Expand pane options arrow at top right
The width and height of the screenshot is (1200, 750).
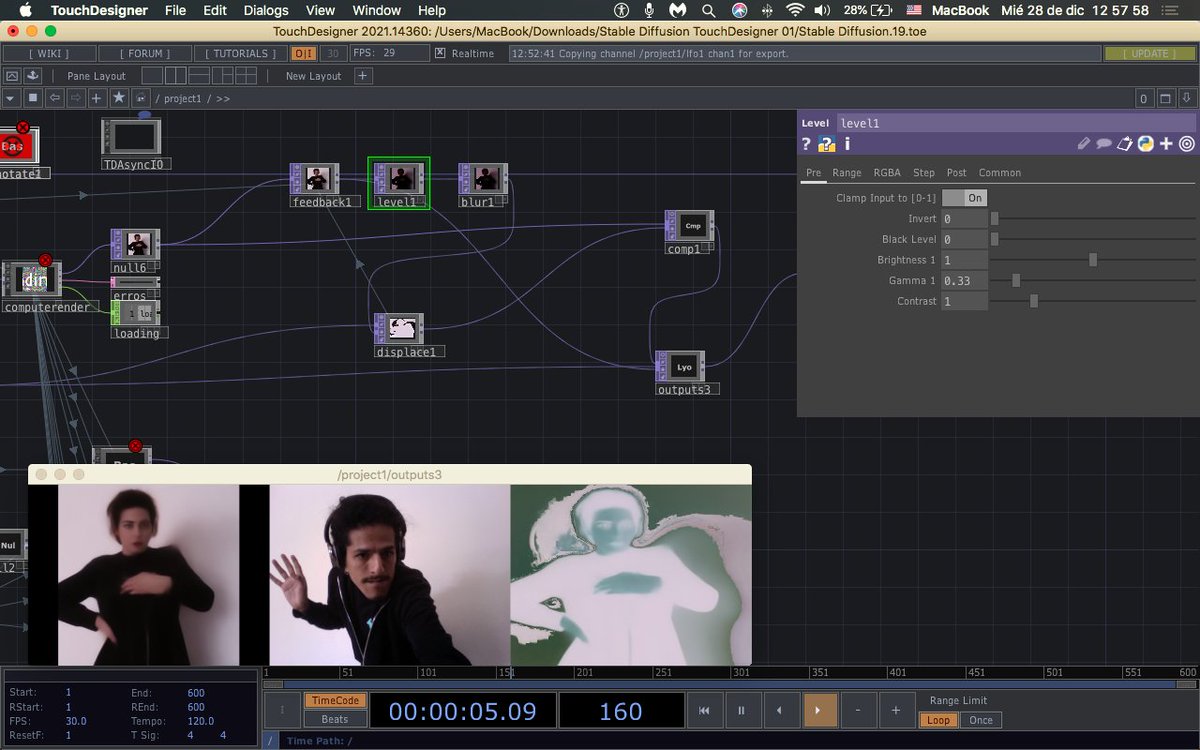(x=1187, y=98)
